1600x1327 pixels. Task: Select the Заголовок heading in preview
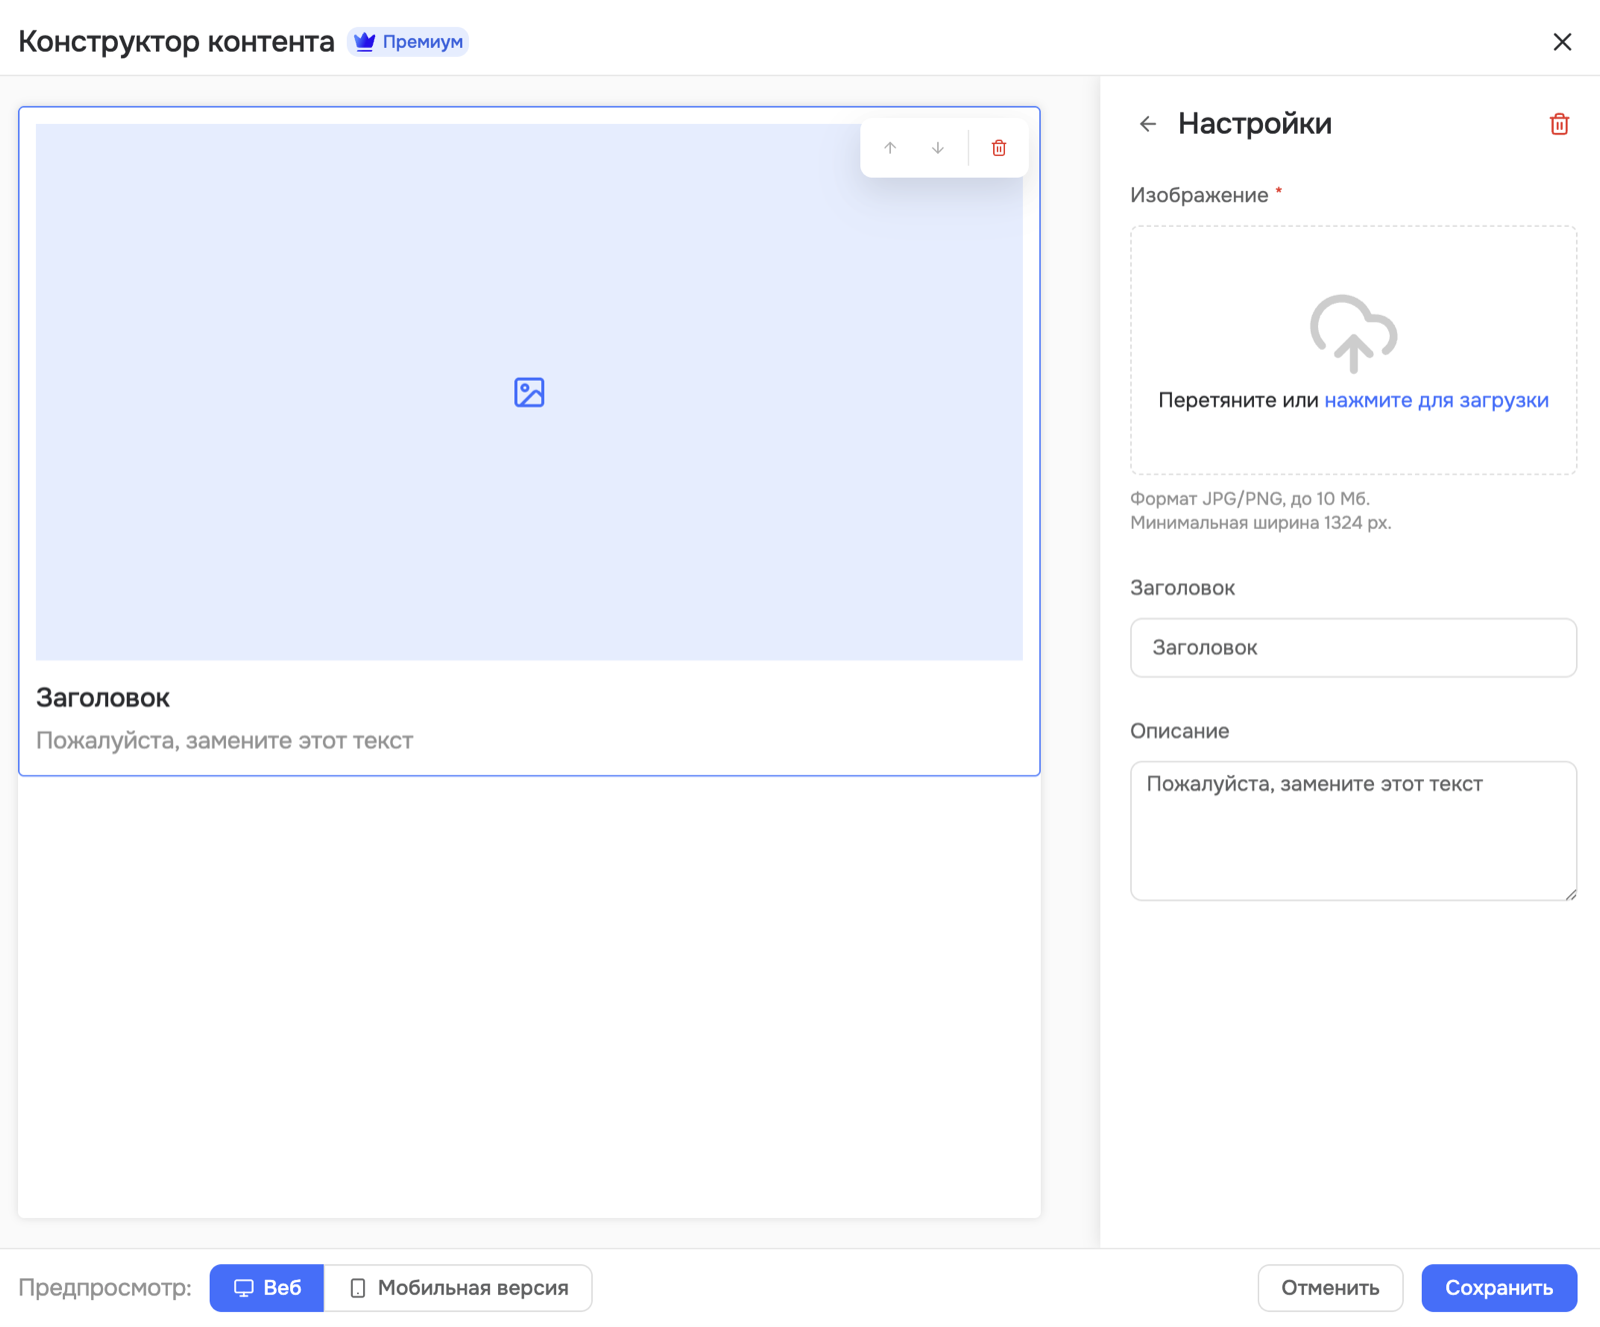coord(103,698)
